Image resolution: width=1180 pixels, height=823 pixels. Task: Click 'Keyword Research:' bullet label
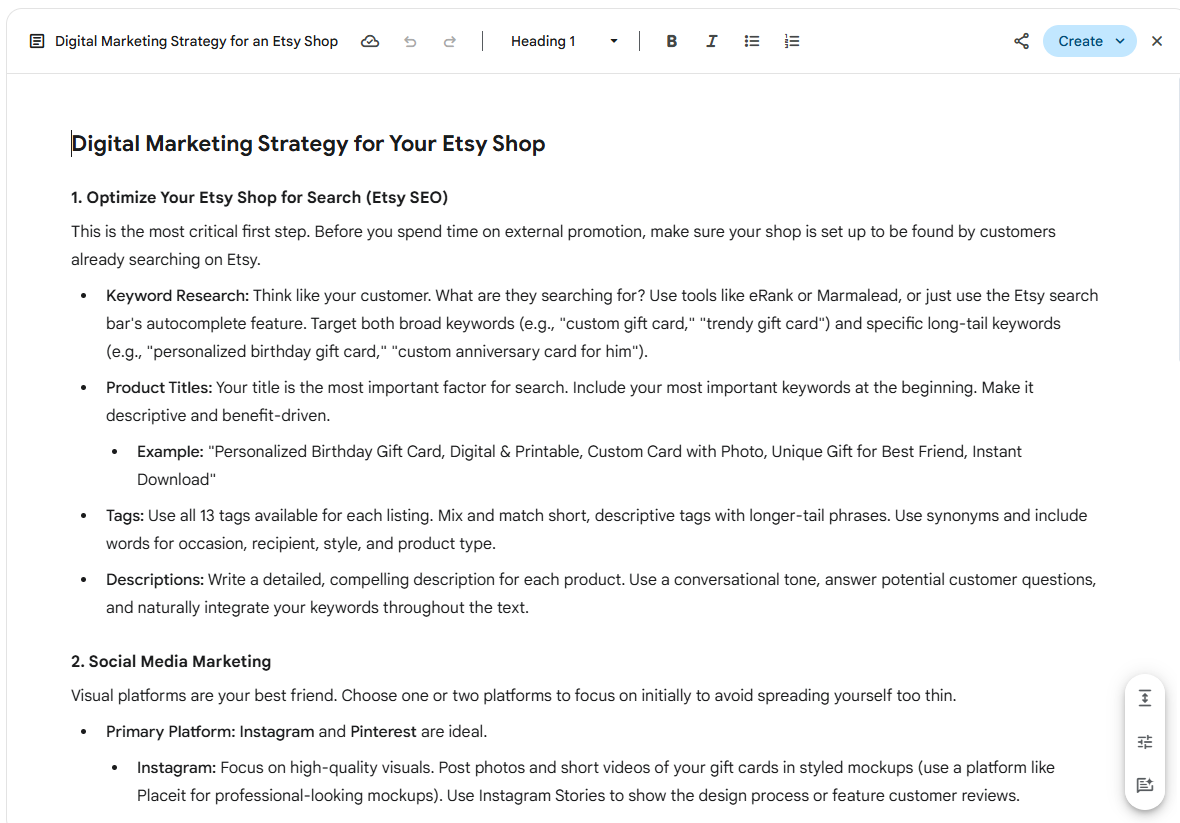coord(178,296)
